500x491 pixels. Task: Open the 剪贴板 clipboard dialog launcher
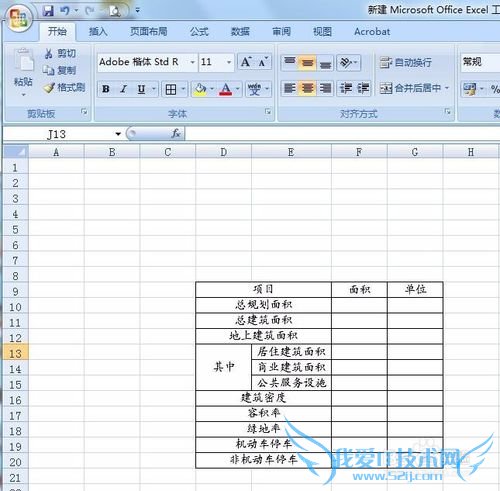click(x=84, y=112)
